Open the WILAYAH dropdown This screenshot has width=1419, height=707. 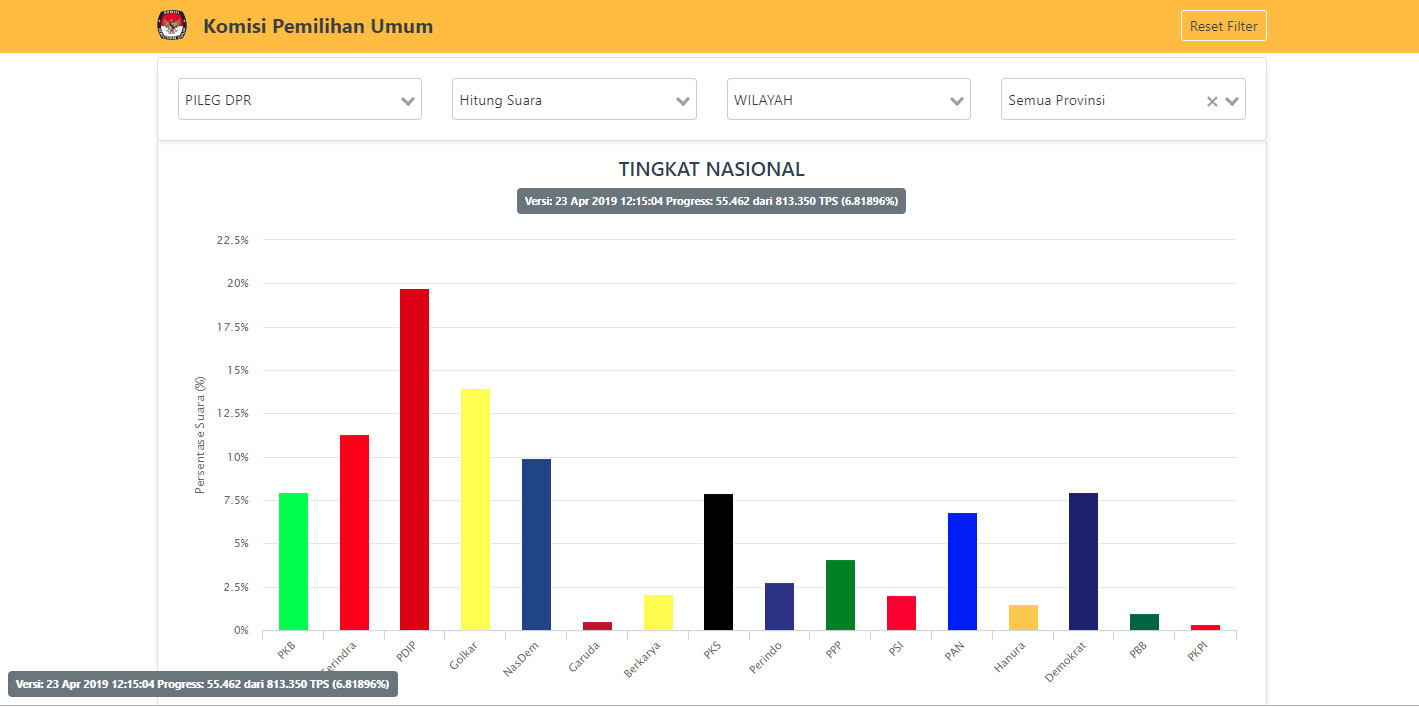[848, 100]
